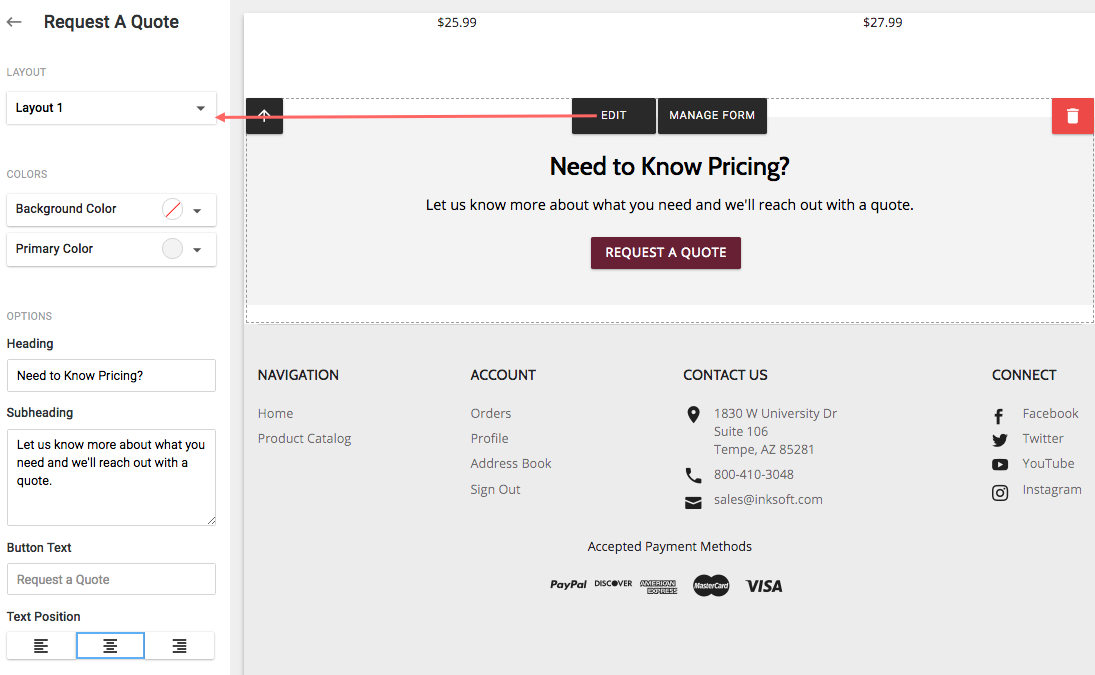Screen dimensions: 1095x675
Task: Click the YouTube icon in the footer
Action: click(x=999, y=465)
